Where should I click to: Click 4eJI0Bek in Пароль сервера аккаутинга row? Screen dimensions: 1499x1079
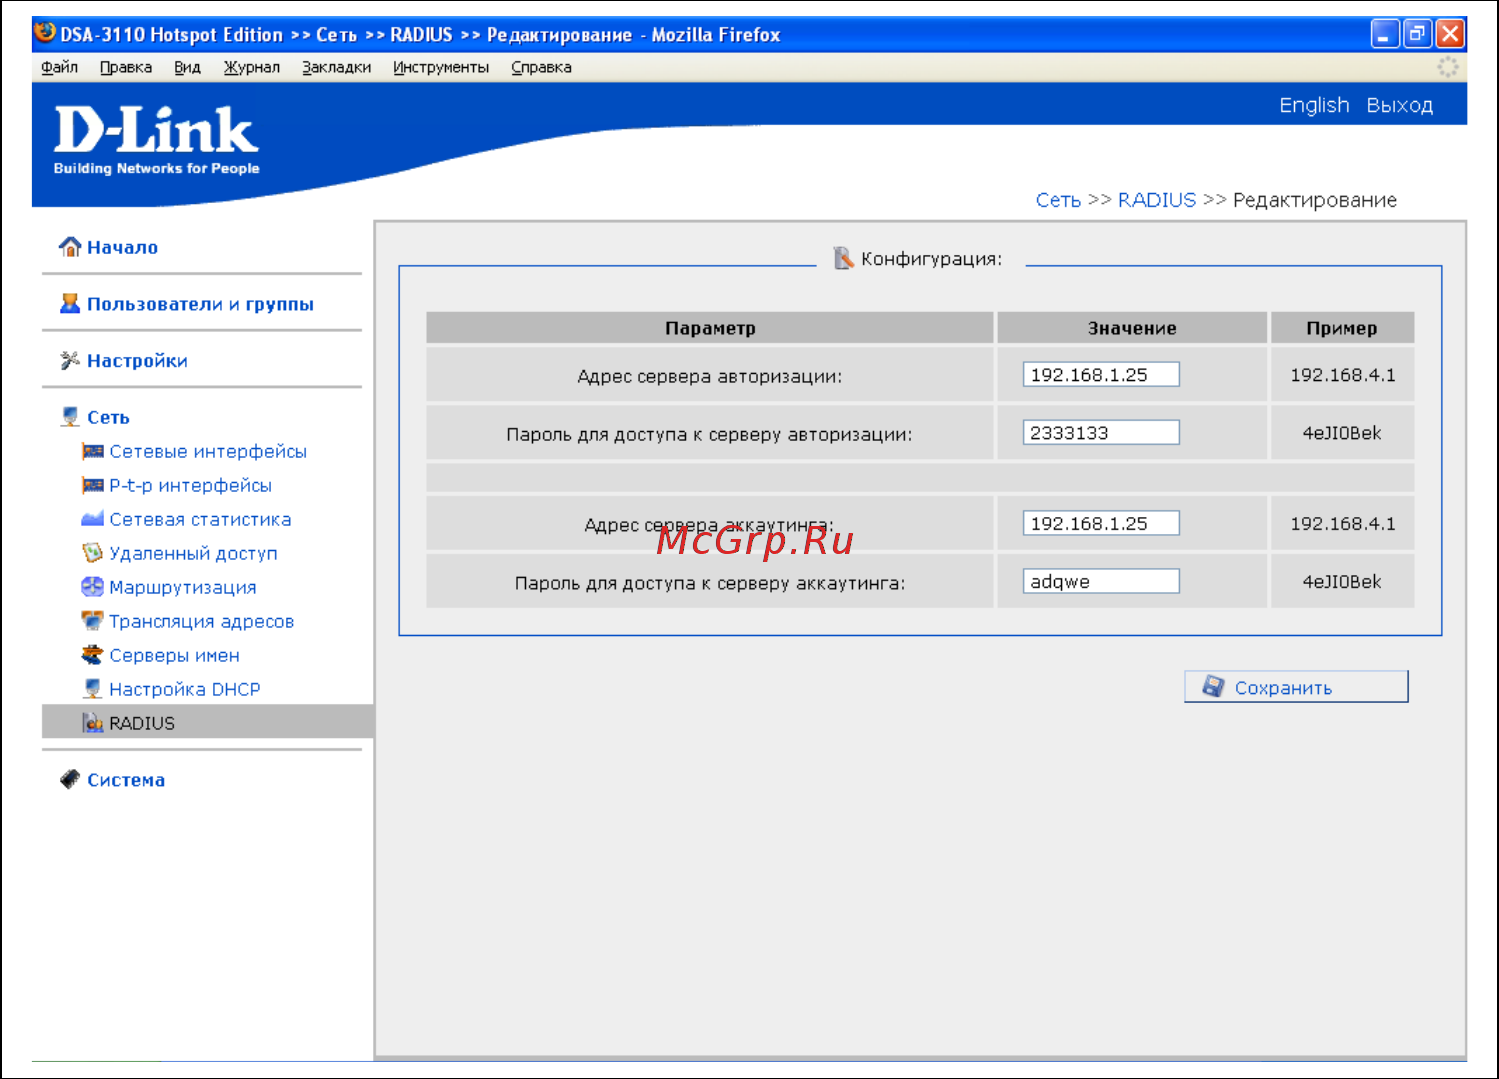pyautogui.click(x=1342, y=582)
